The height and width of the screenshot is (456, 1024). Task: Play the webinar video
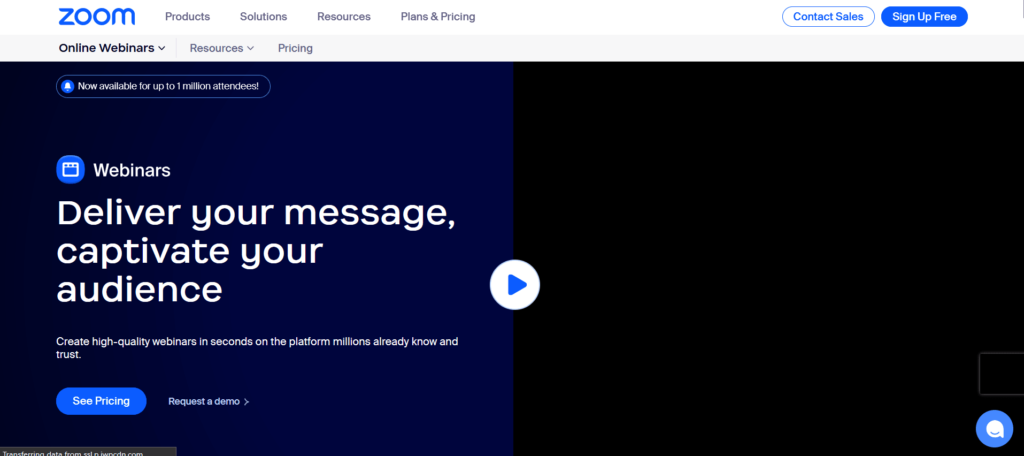(515, 284)
